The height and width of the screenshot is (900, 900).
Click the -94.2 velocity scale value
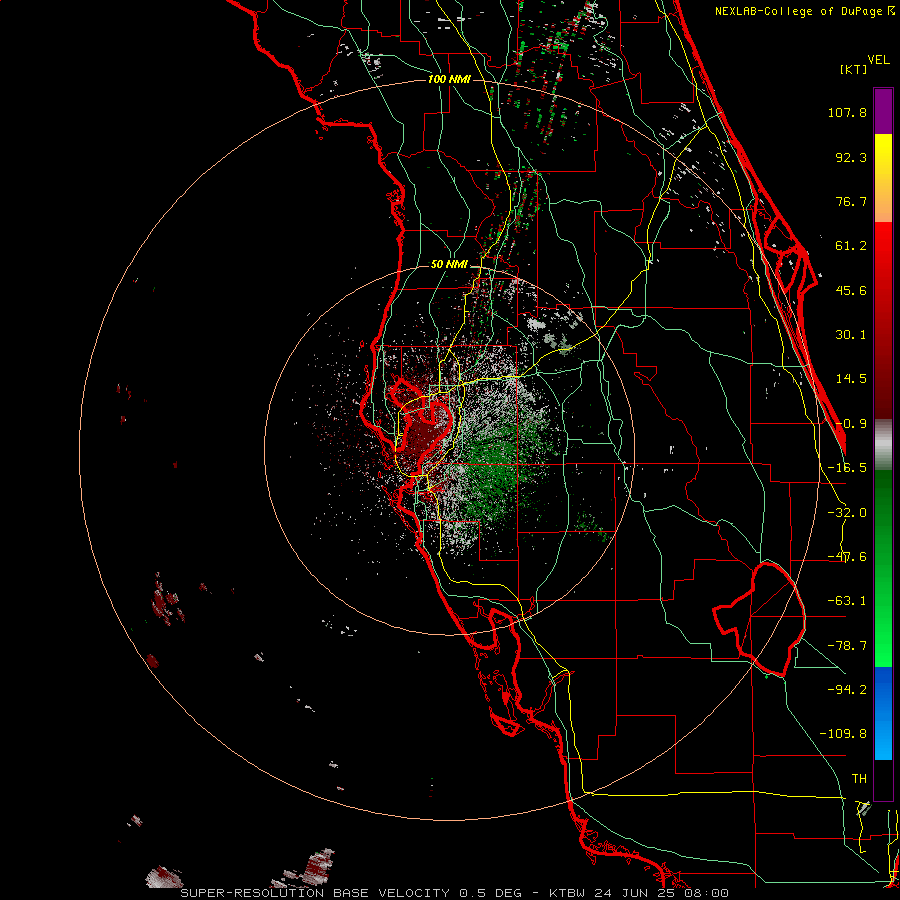click(x=847, y=689)
